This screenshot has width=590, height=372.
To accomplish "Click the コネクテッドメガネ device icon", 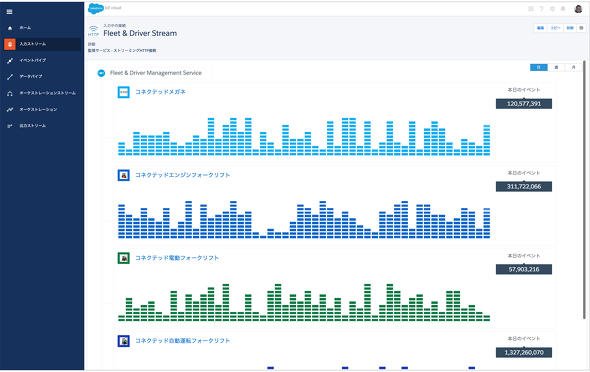I will (x=123, y=92).
